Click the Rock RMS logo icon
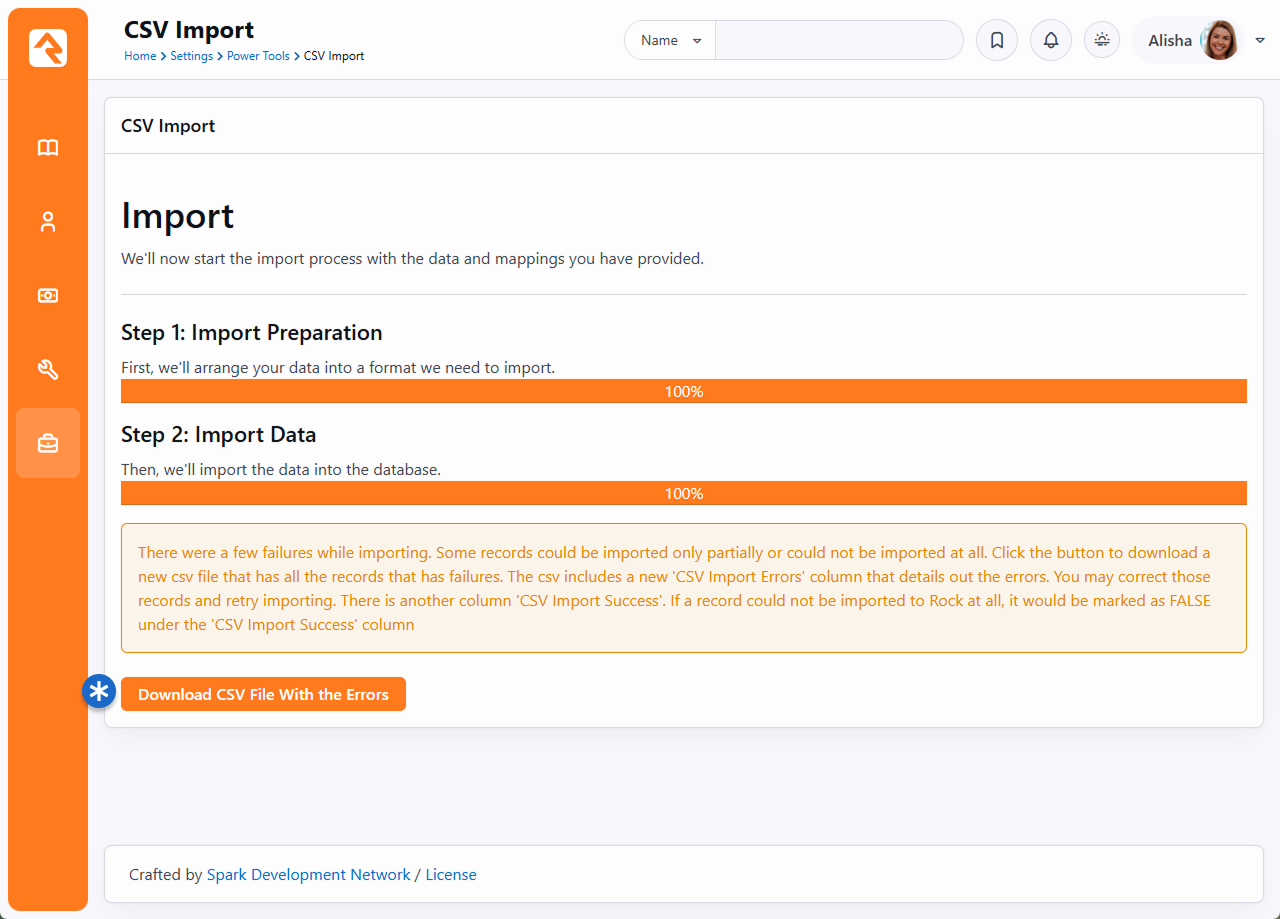This screenshot has width=1280, height=919. click(48, 48)
